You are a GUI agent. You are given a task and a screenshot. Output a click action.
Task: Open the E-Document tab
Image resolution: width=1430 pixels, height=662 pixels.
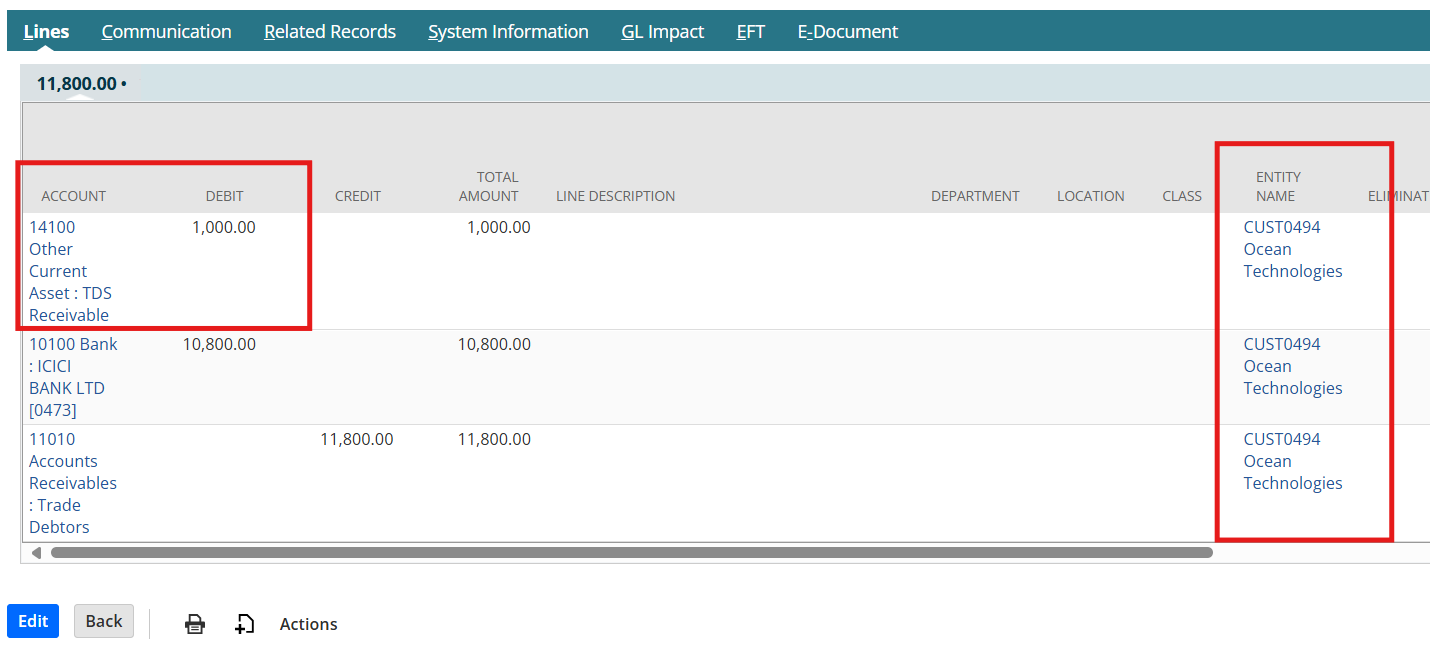847,32
